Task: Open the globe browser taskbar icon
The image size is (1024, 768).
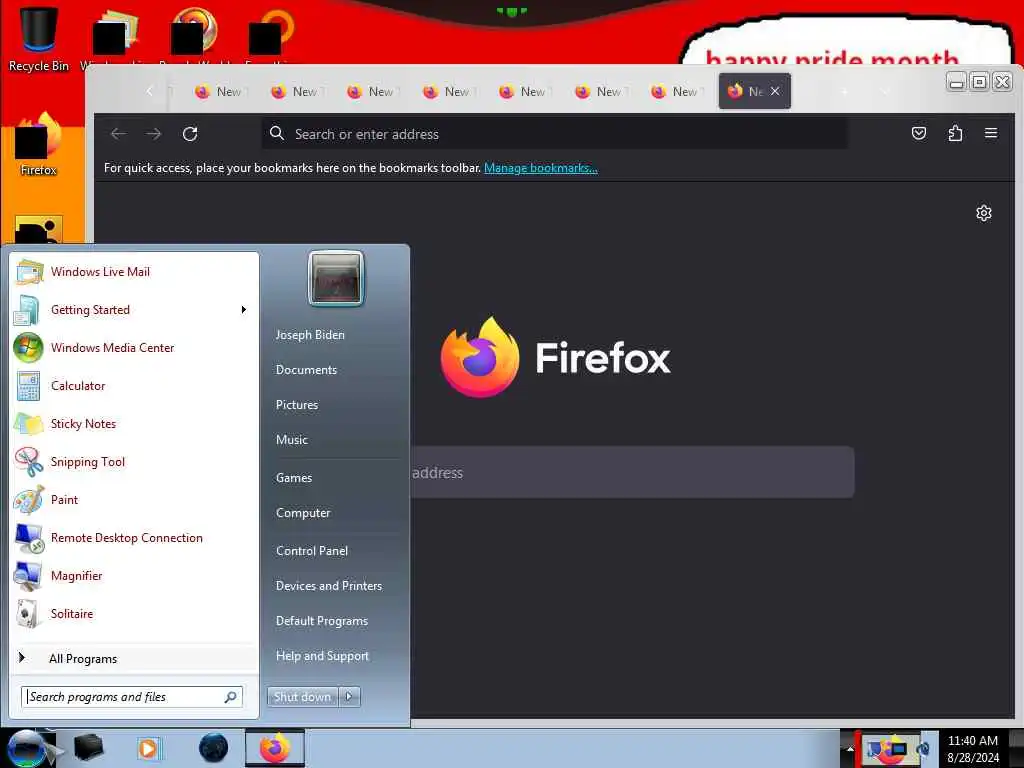Action: [214, 748]
